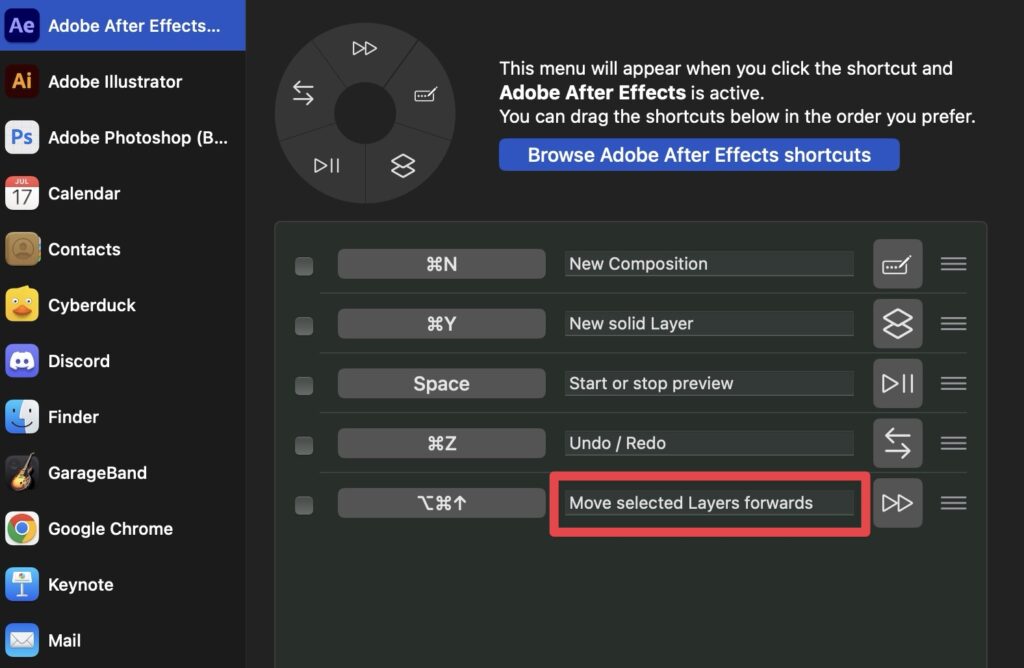Select GarageBand in the app list
The height and width of the screenshot is (668, 1024).
123,473
